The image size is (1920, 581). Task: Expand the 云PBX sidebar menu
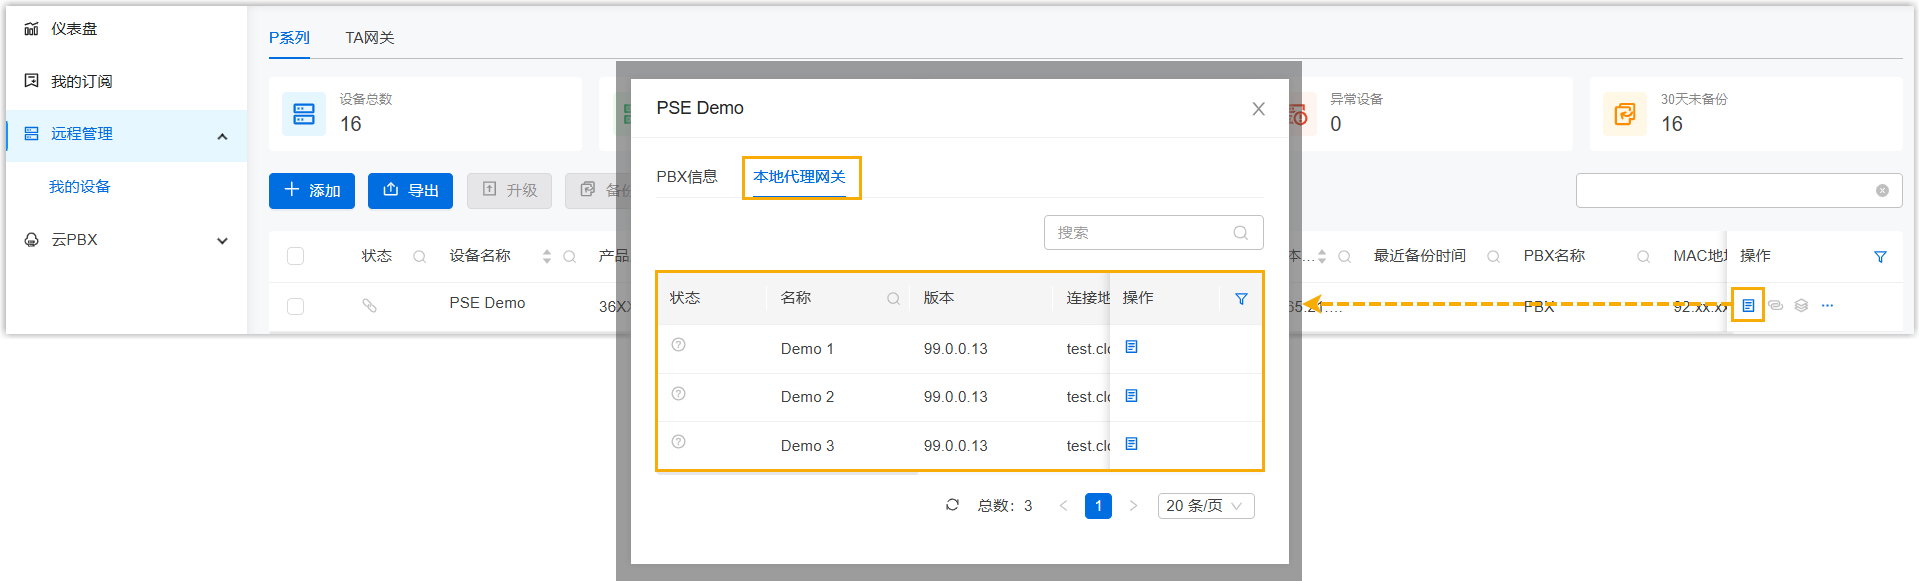coord(222,241)
